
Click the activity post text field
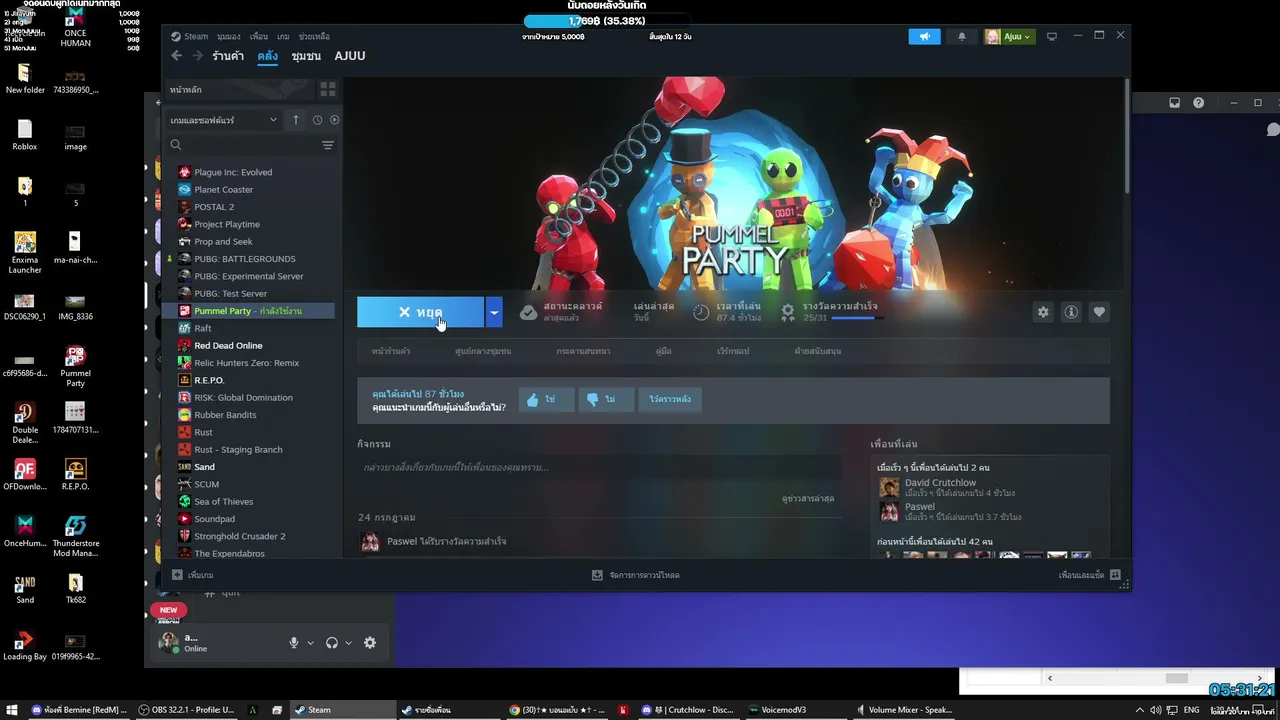598,468
